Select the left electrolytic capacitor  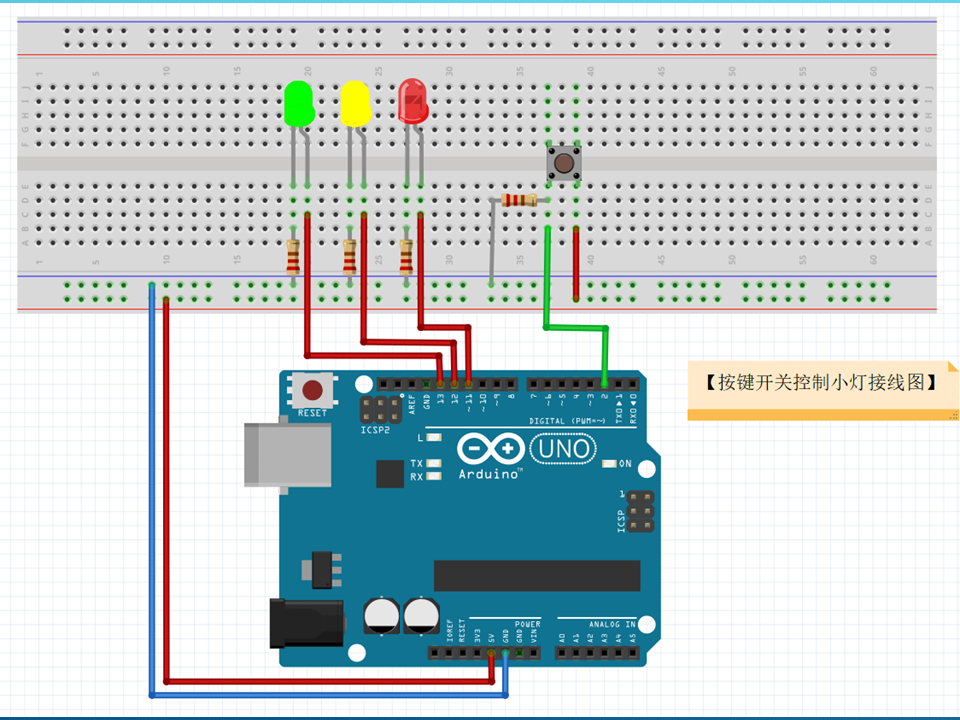pos(381,616)
